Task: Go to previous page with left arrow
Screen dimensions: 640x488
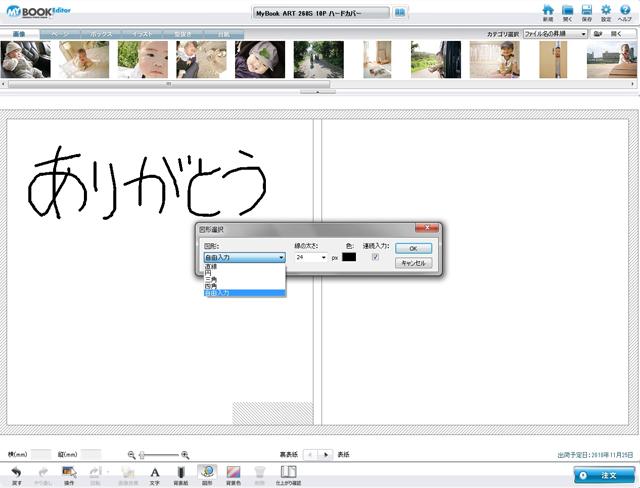Action: pyautogui.click(x=310, y=455)
